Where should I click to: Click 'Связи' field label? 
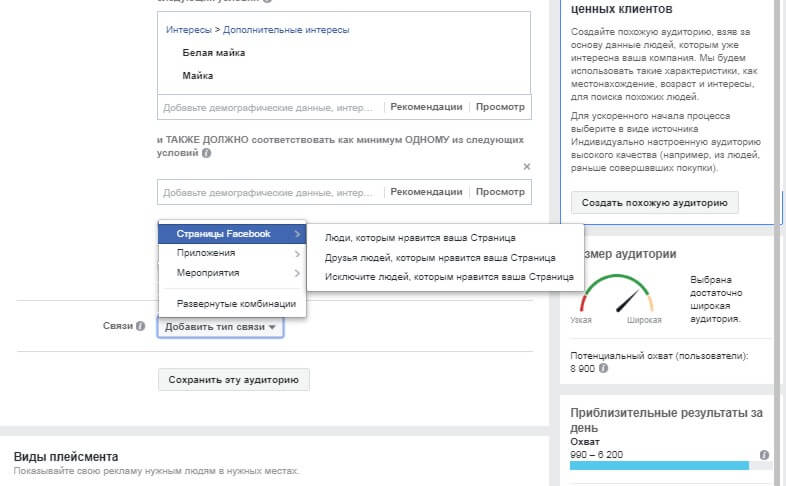coord(118,326)
